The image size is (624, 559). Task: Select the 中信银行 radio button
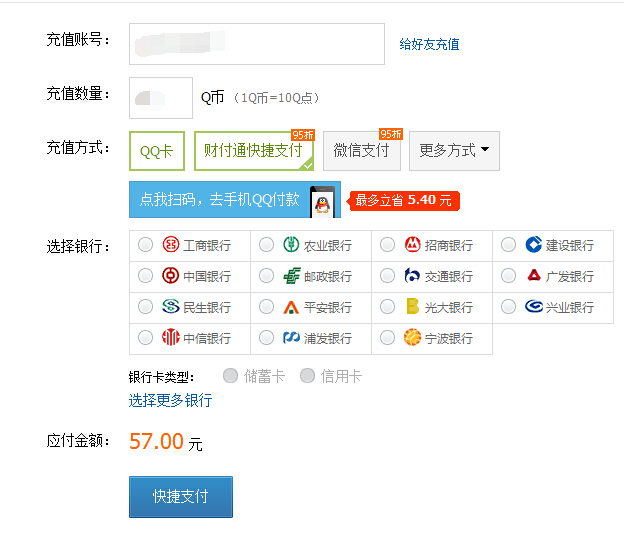click(145, 337)
